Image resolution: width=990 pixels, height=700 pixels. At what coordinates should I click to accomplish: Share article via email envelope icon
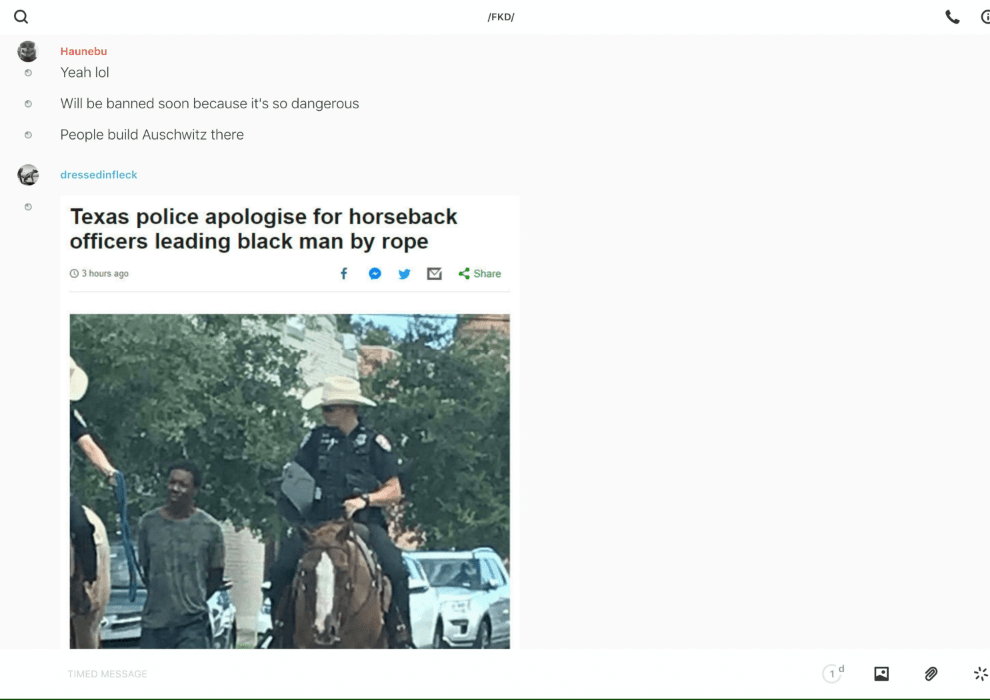tap(434, 274)
